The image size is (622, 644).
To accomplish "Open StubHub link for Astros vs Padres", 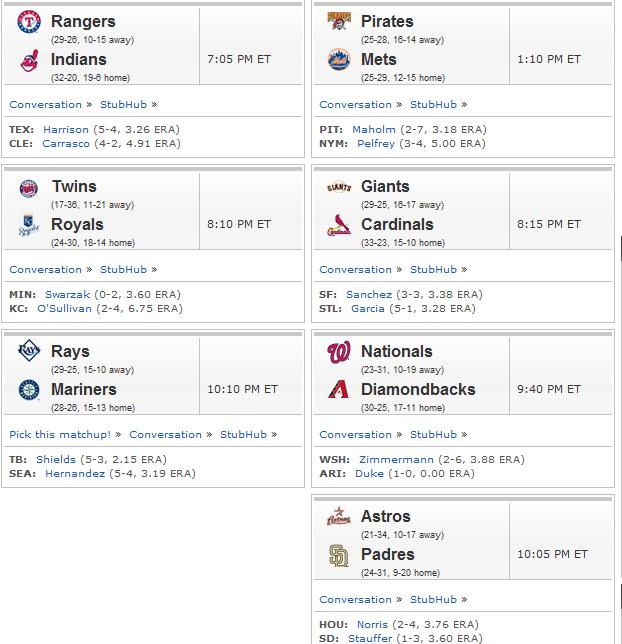I will click(x=433, y=600).
